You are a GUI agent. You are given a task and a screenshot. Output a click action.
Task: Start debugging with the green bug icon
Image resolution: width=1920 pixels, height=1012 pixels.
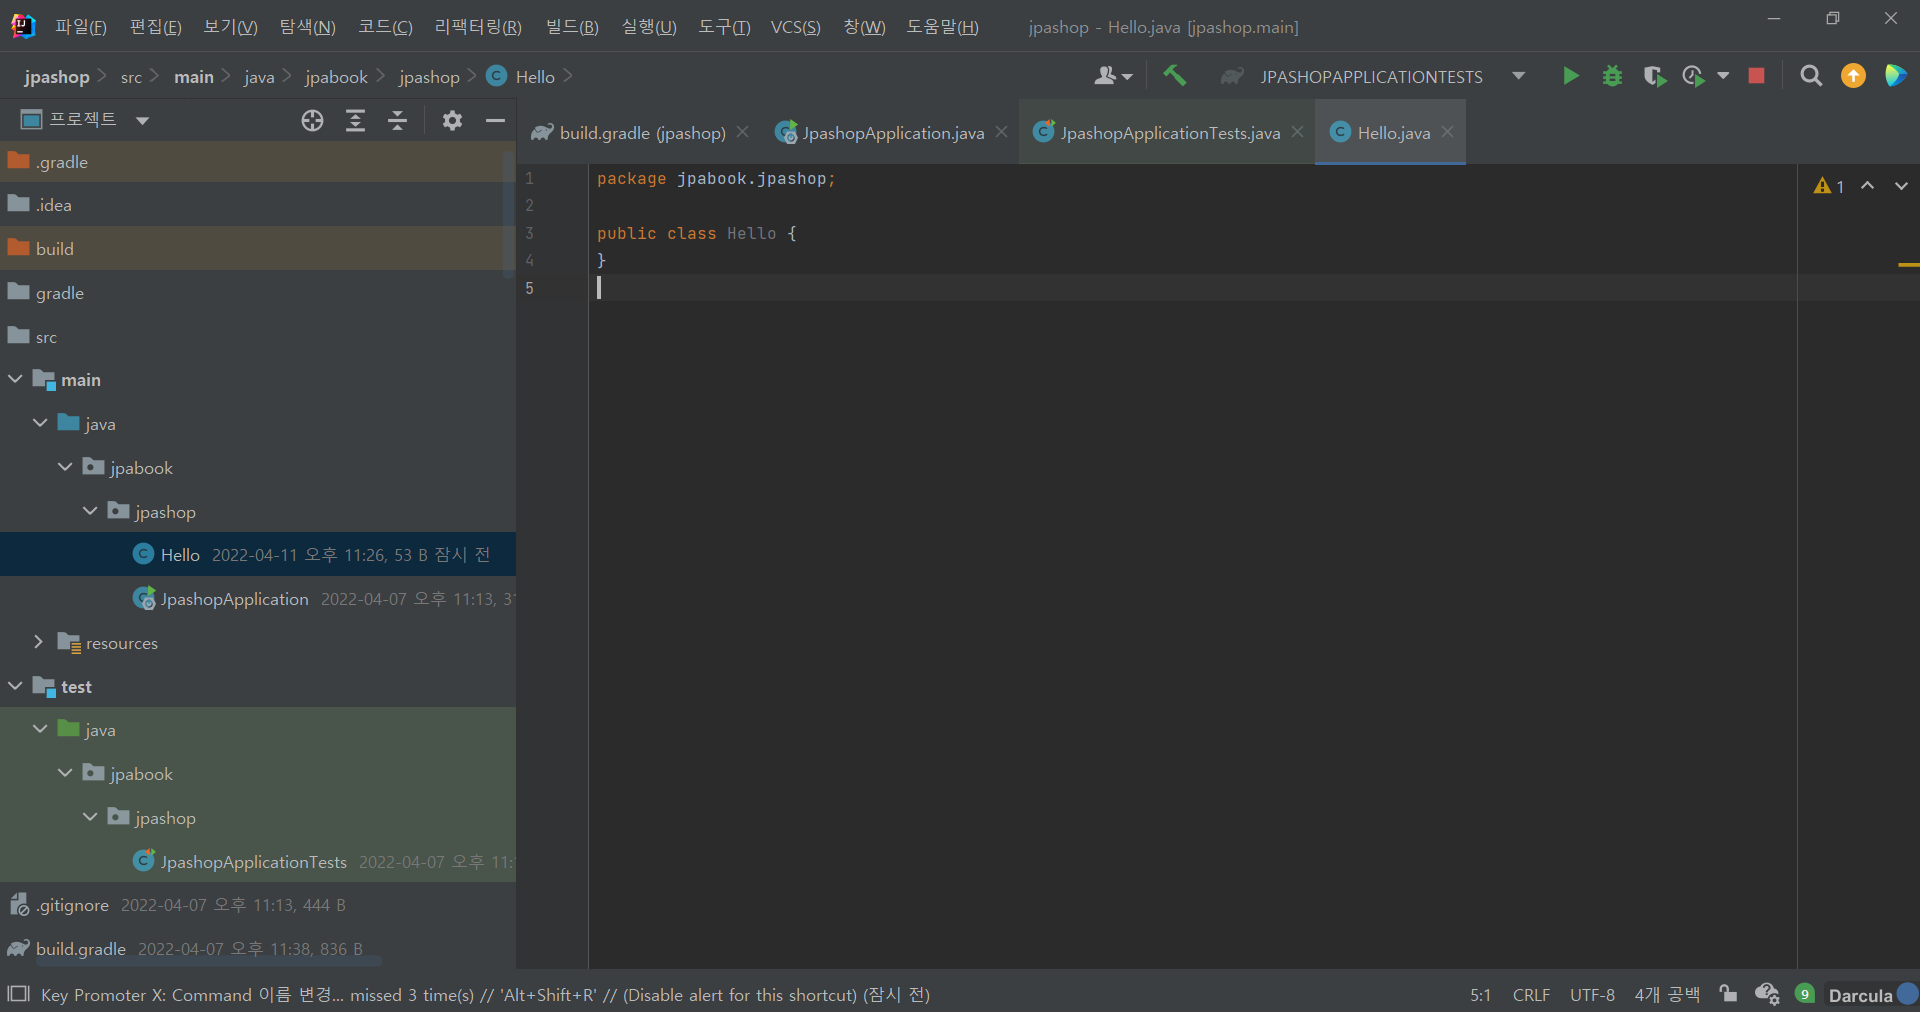click(x=1612, y=76)
